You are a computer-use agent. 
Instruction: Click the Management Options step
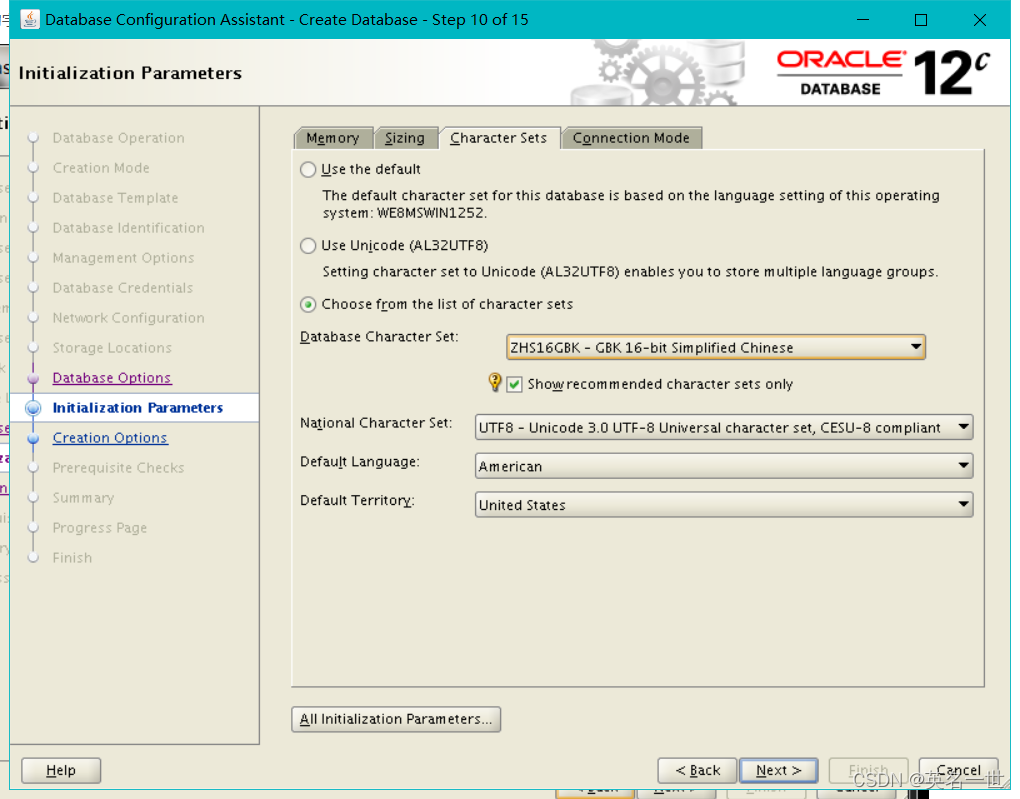pos(123,258)
